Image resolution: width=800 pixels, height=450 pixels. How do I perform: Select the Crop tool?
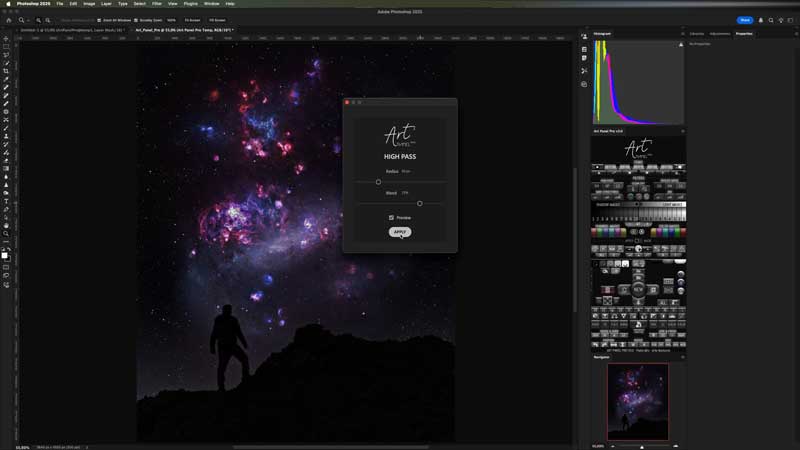[x=6, y=71]
